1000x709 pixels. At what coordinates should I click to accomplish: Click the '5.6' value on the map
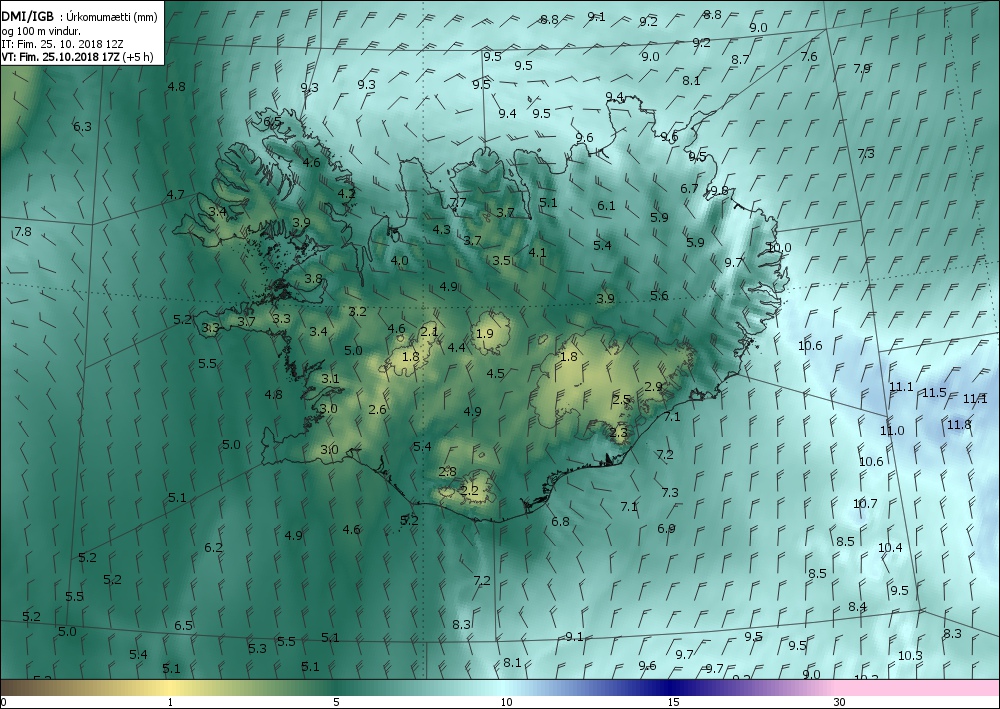click(659, 295)
